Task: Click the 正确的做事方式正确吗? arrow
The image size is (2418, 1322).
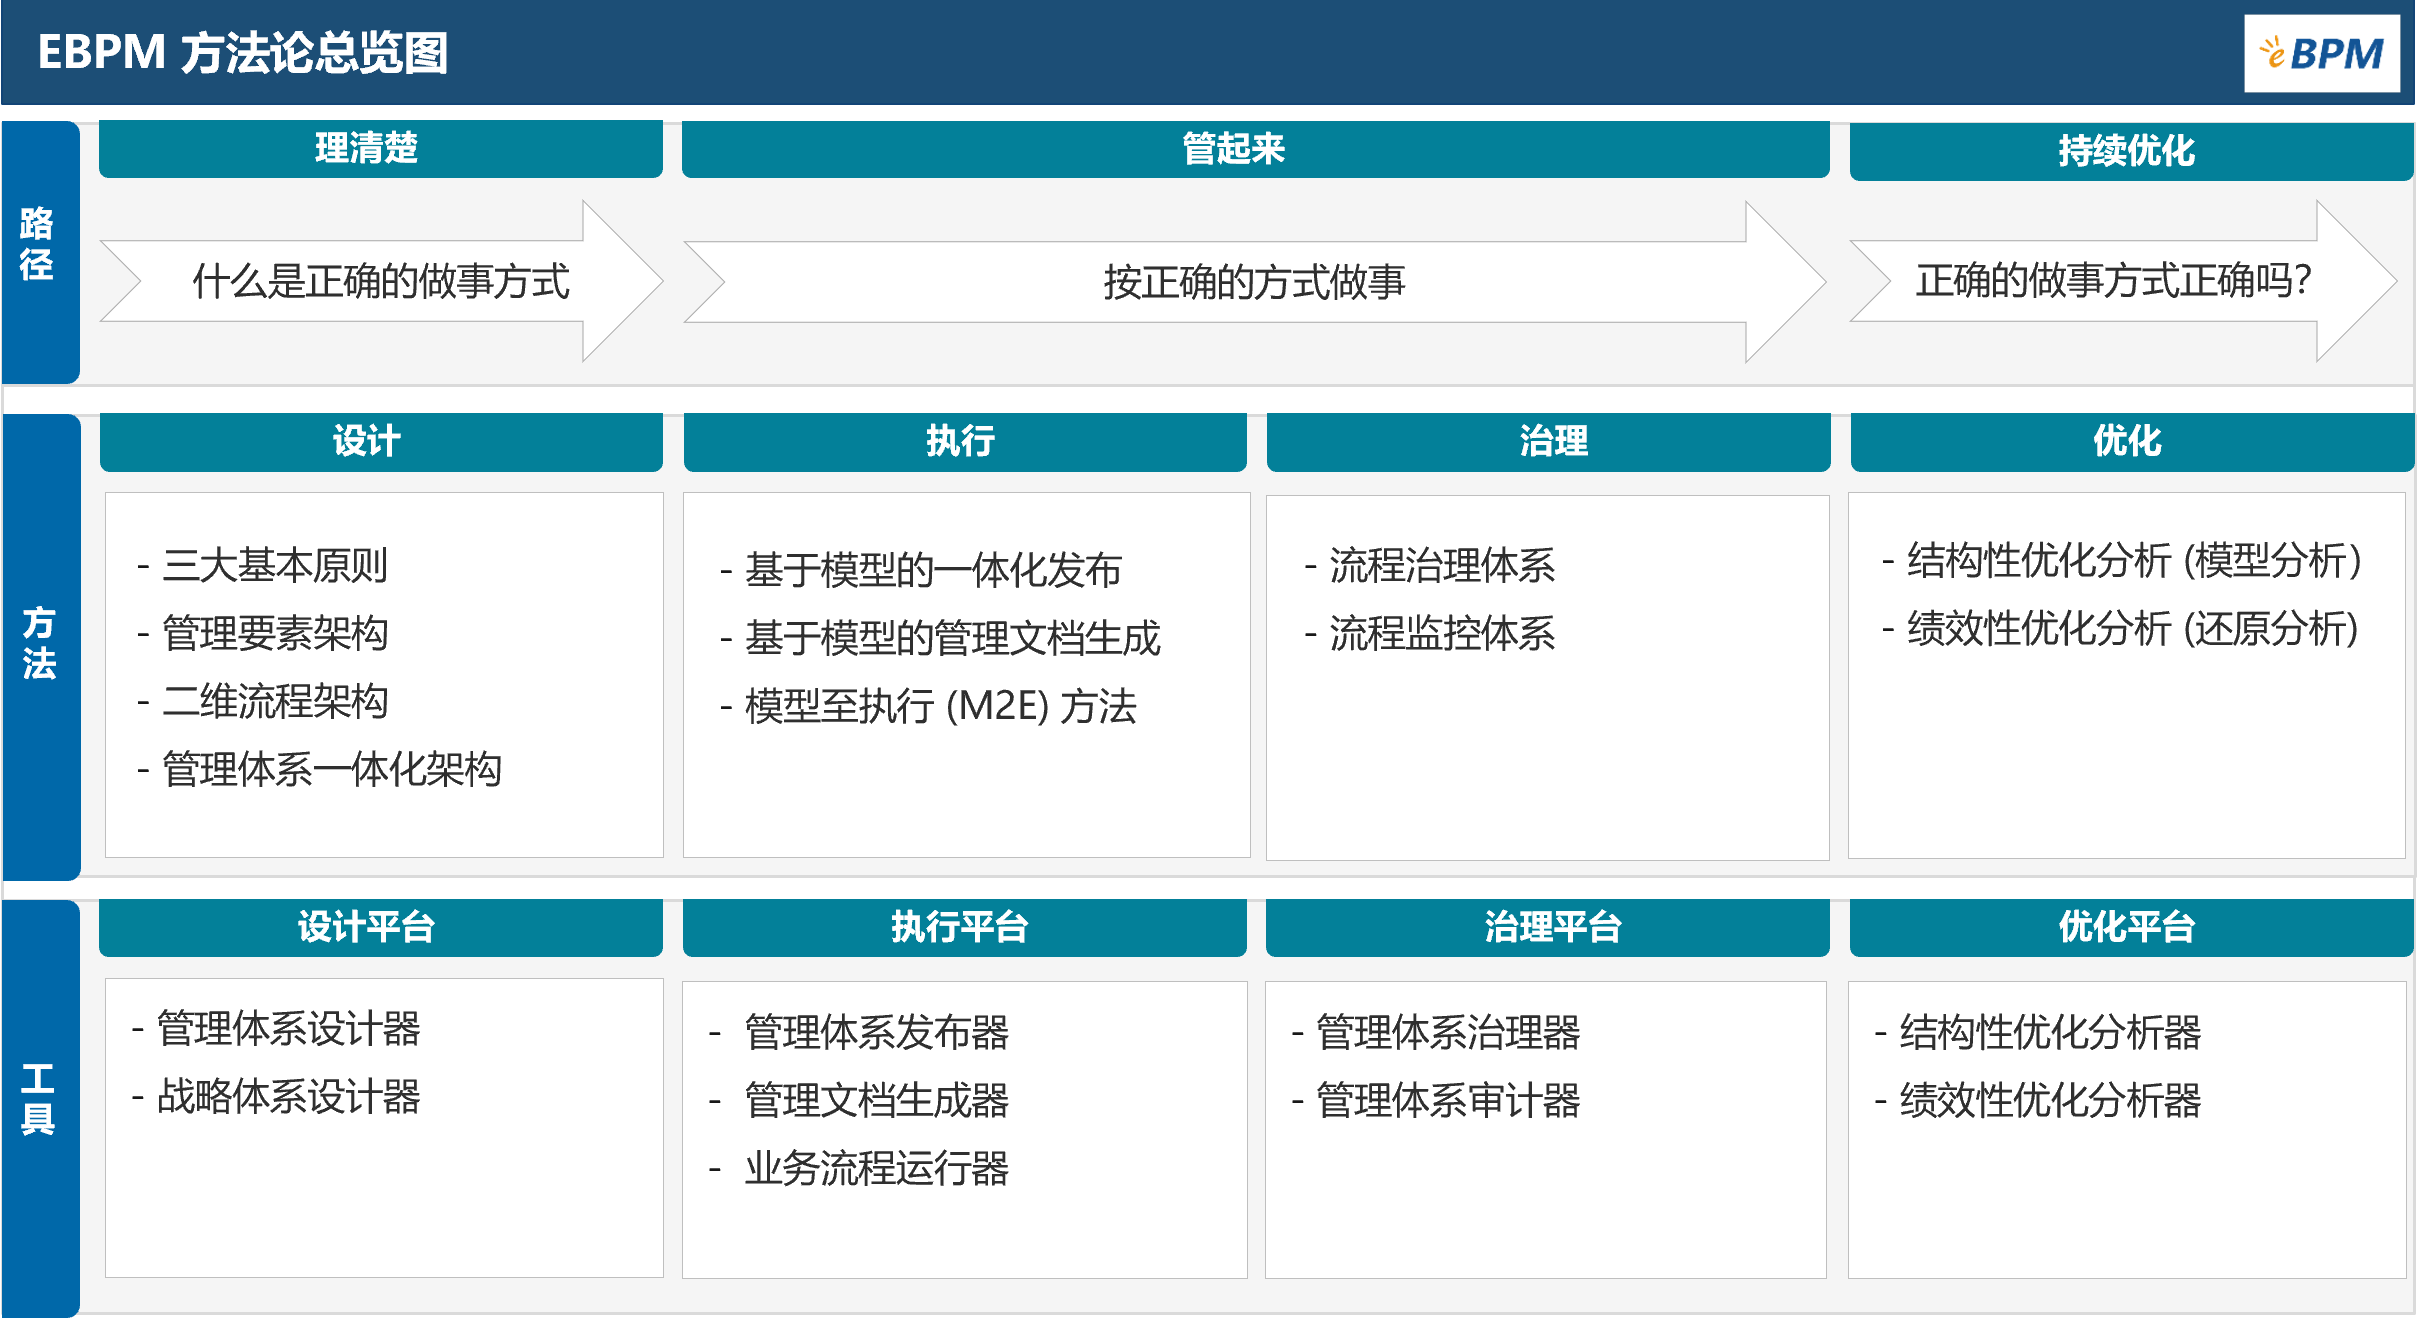Action: [x=2112, y=281]
